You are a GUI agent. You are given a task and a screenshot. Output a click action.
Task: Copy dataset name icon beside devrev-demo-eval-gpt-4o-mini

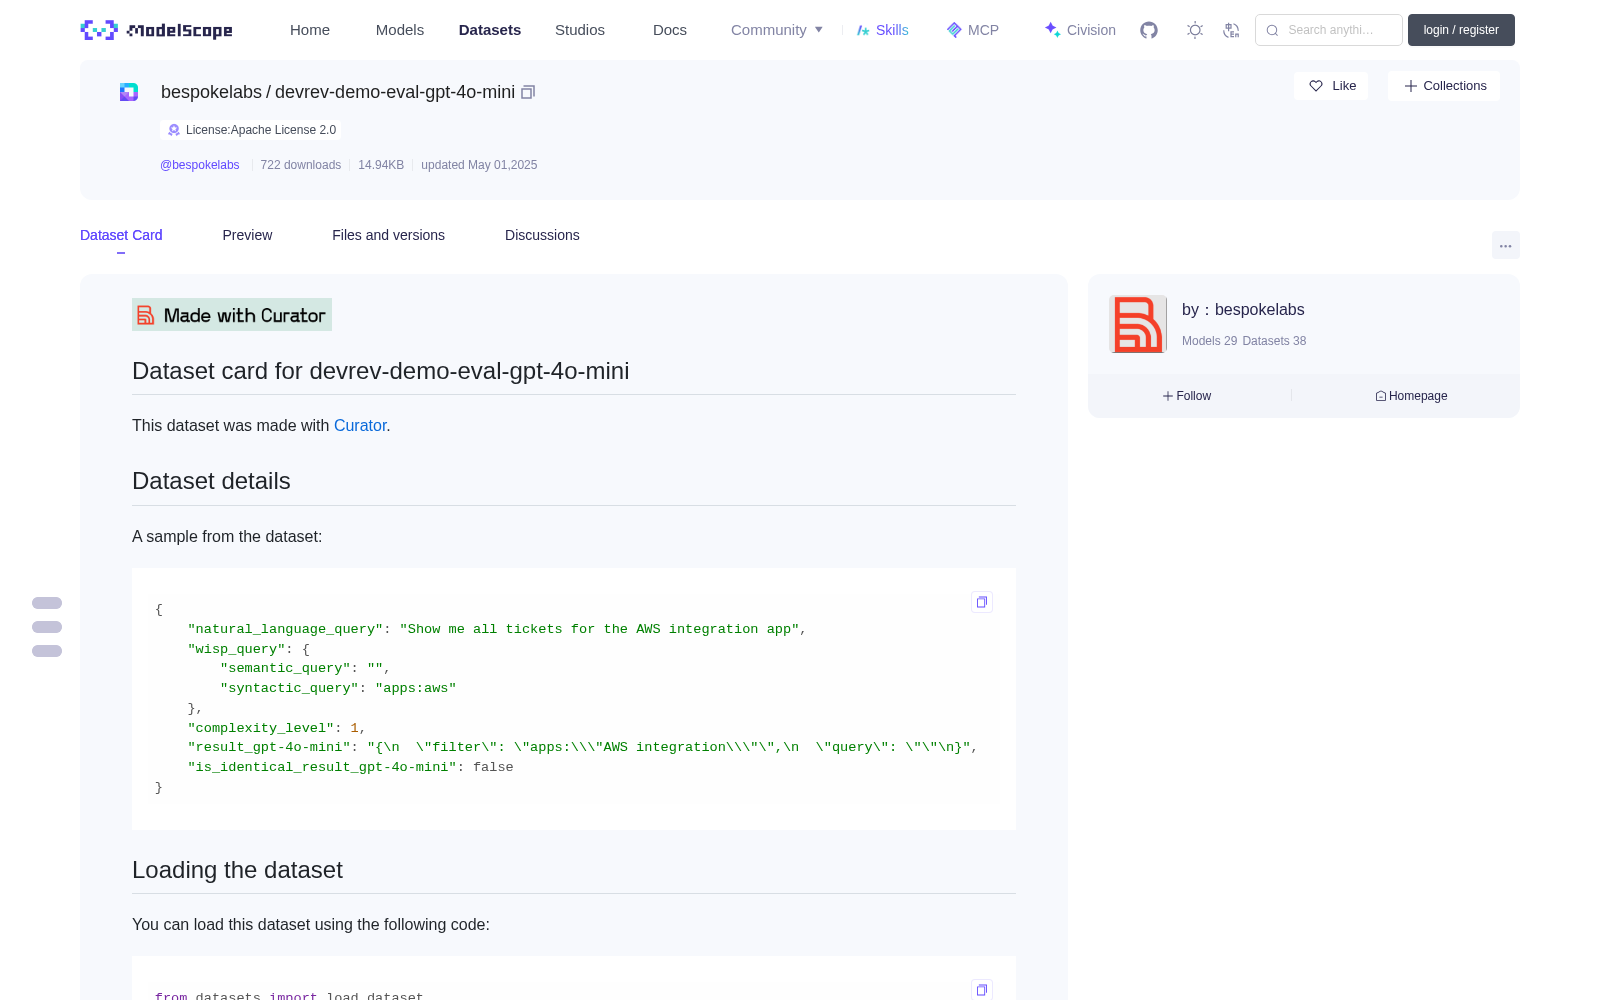click(x=528, y=92)
